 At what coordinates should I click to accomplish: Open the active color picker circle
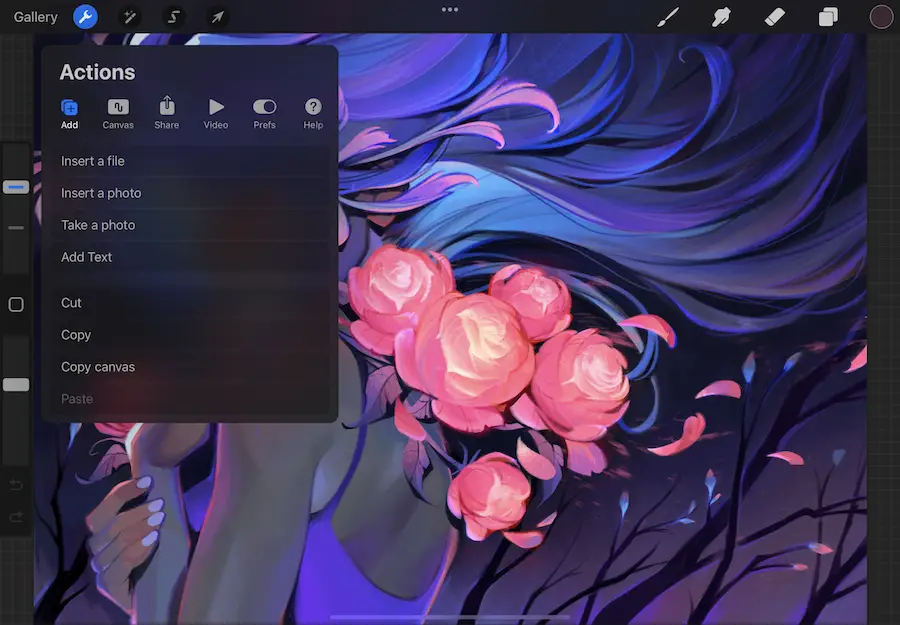pos(881,17)
